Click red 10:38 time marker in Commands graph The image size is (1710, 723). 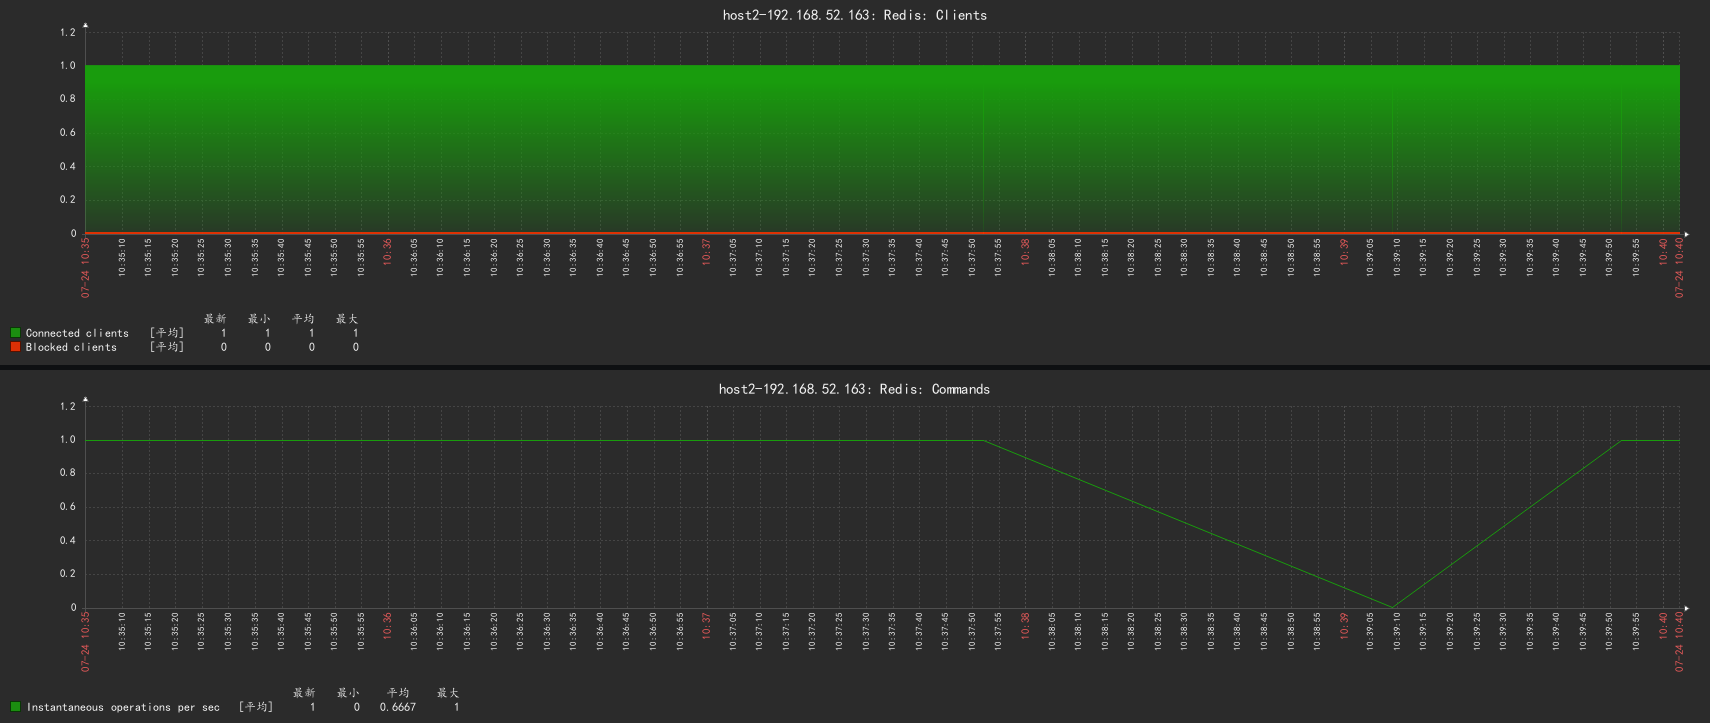(x=1026, y=625)
